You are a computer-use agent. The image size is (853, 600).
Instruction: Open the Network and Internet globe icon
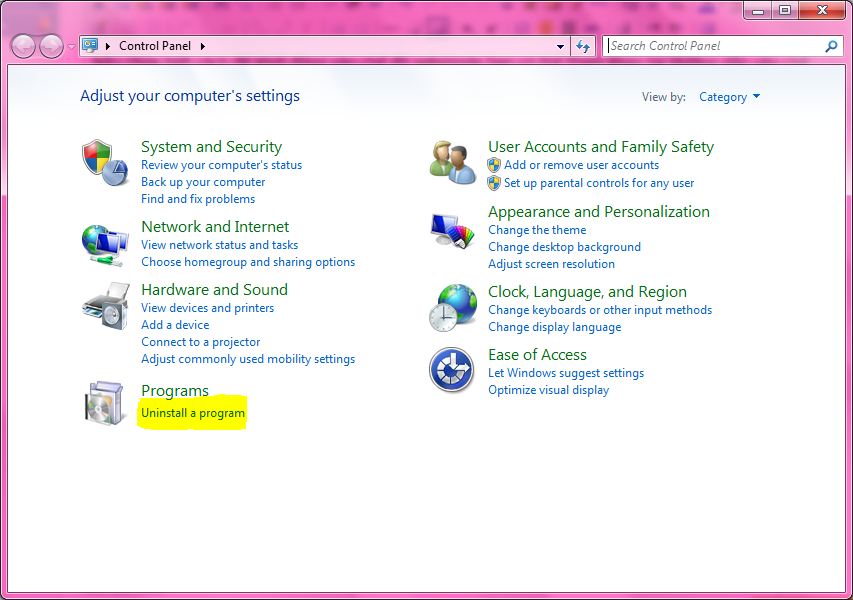105,245
